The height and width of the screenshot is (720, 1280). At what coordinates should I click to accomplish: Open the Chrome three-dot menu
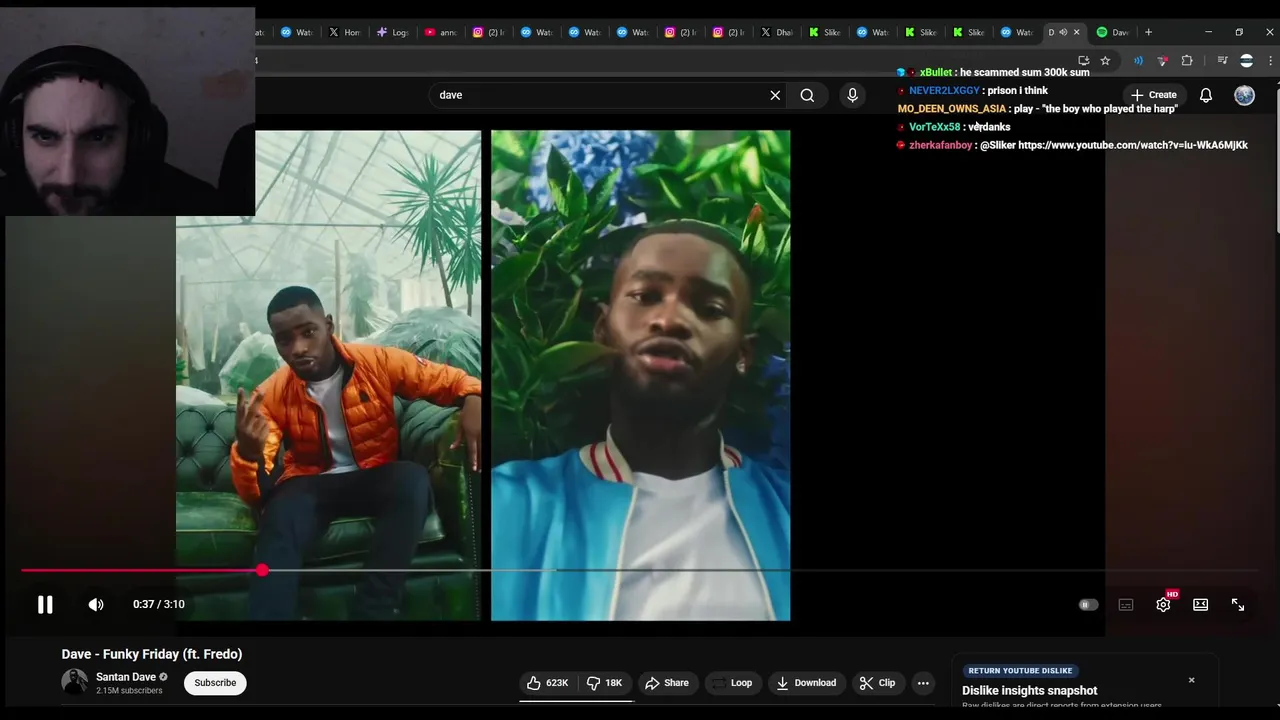coord(1270,61)
